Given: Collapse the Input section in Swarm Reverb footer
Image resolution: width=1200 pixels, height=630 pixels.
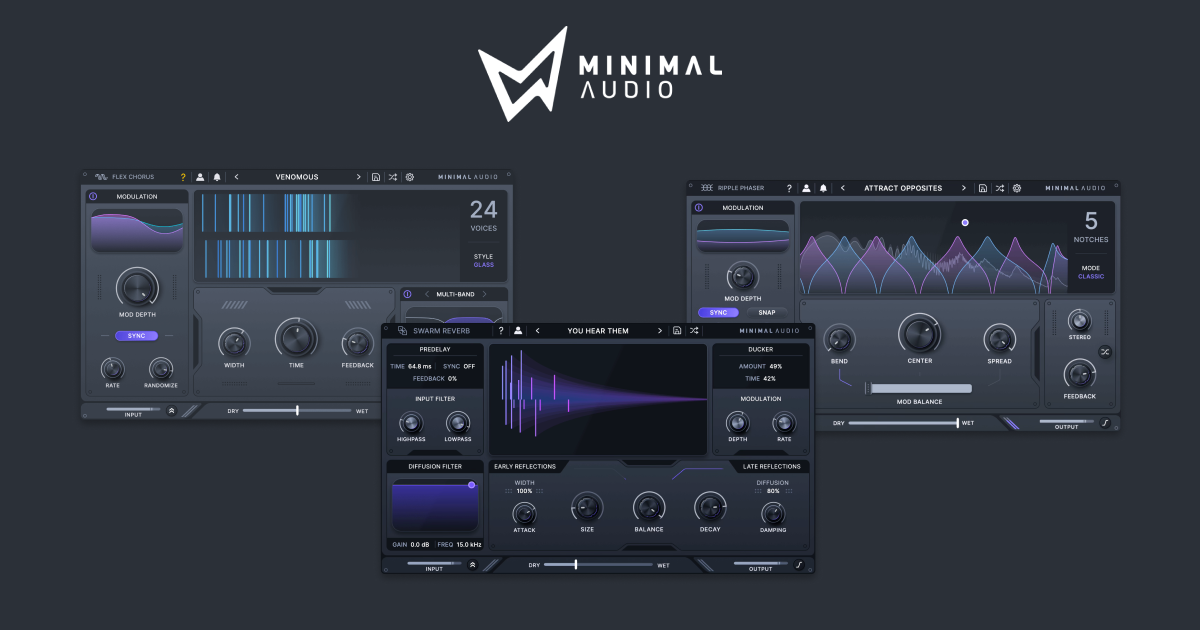Looking at the screenshot, I should tap(474, 564).
